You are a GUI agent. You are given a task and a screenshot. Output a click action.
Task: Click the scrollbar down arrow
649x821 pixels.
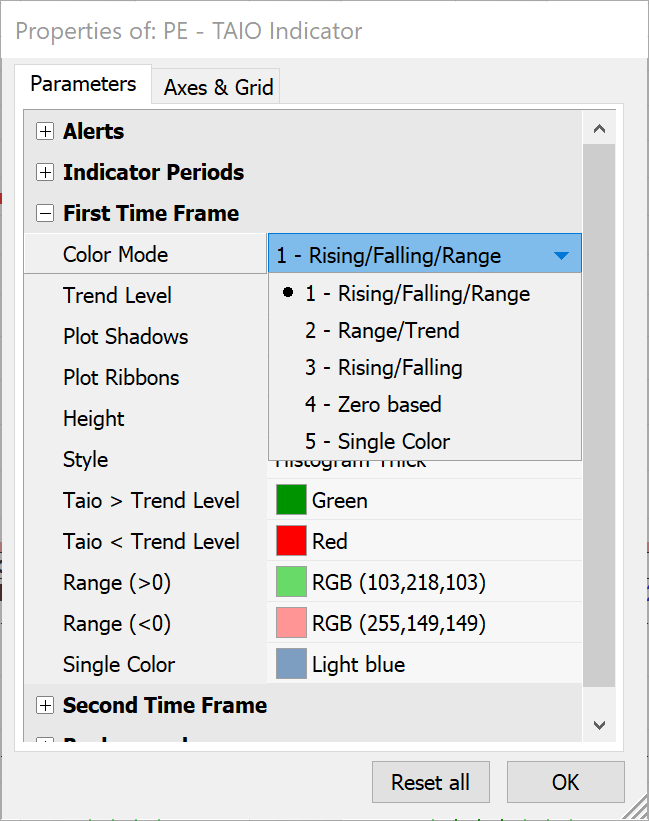600,724
